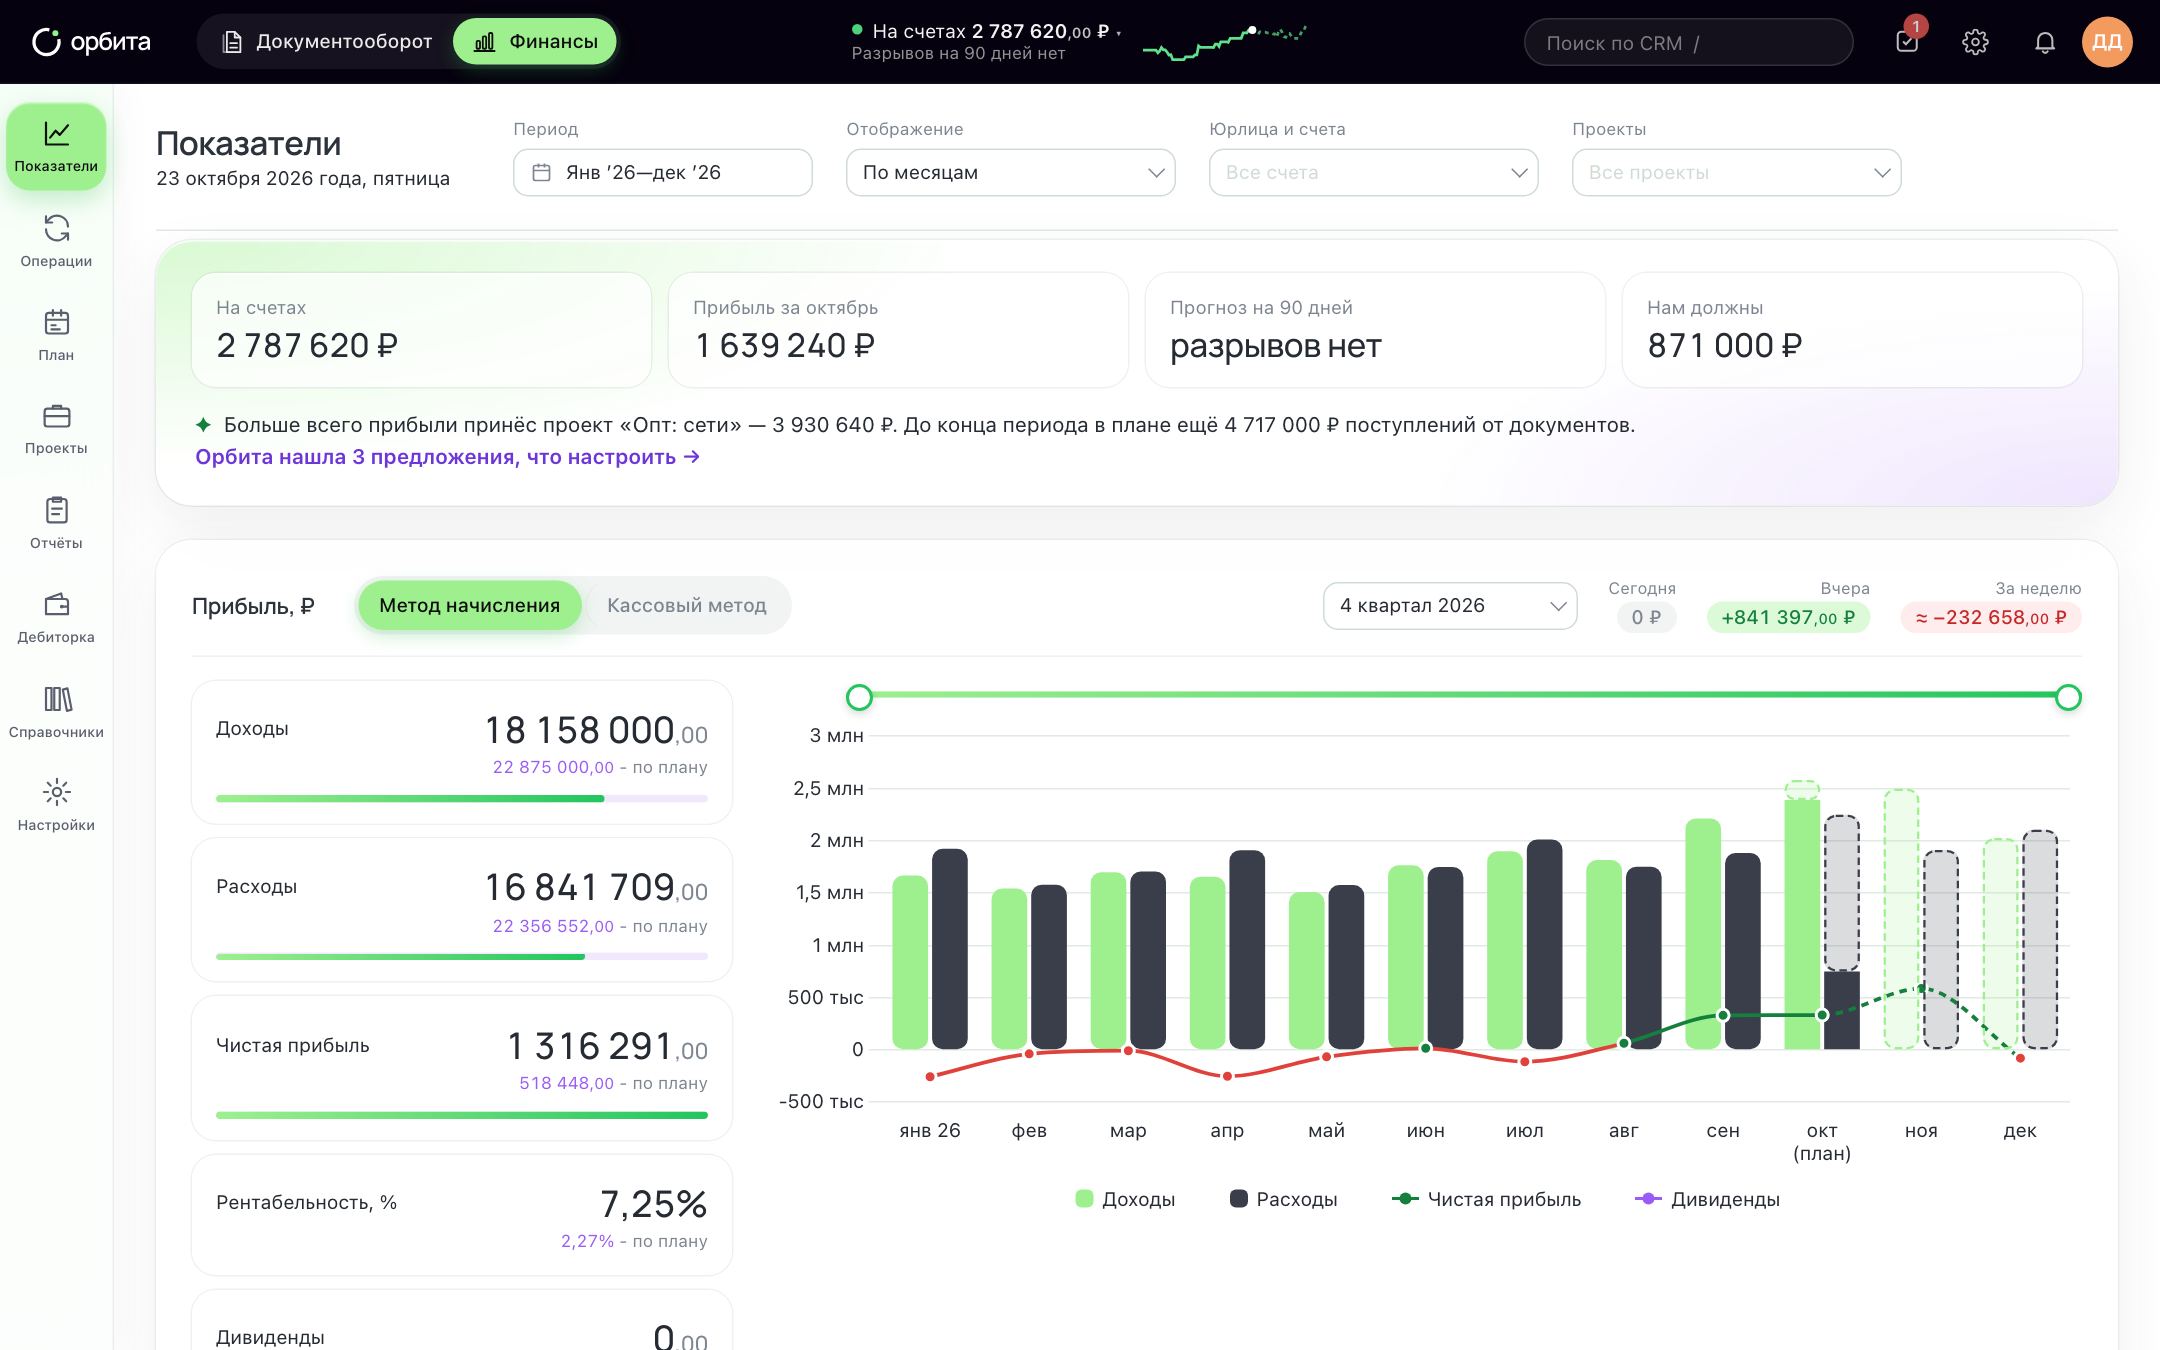Click the right handle of chart range slider
The height and width of the screenshot is (1350, 2160).
pos(2068,697)
